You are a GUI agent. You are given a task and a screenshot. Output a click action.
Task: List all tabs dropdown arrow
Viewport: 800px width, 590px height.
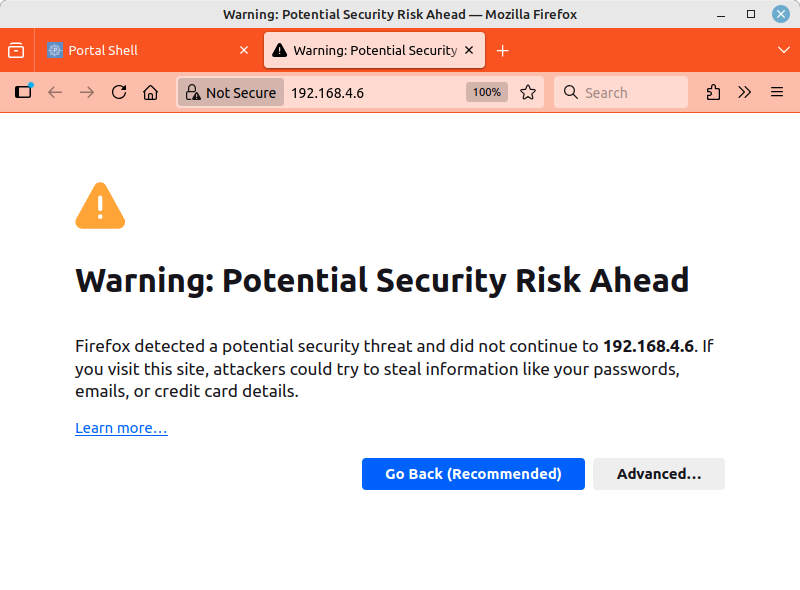[783, 50]
